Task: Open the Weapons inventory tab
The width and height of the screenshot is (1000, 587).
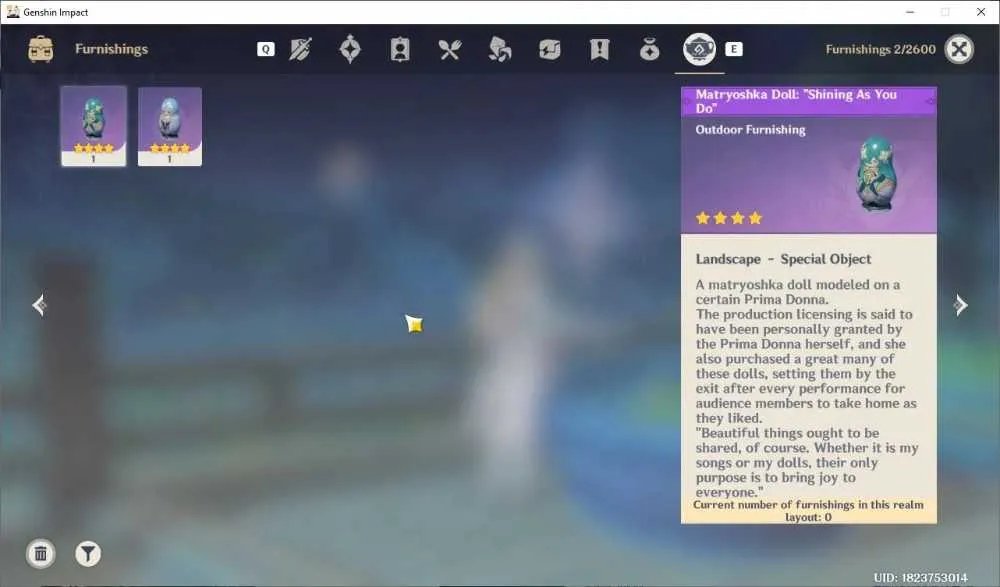Action: [300, 49]
